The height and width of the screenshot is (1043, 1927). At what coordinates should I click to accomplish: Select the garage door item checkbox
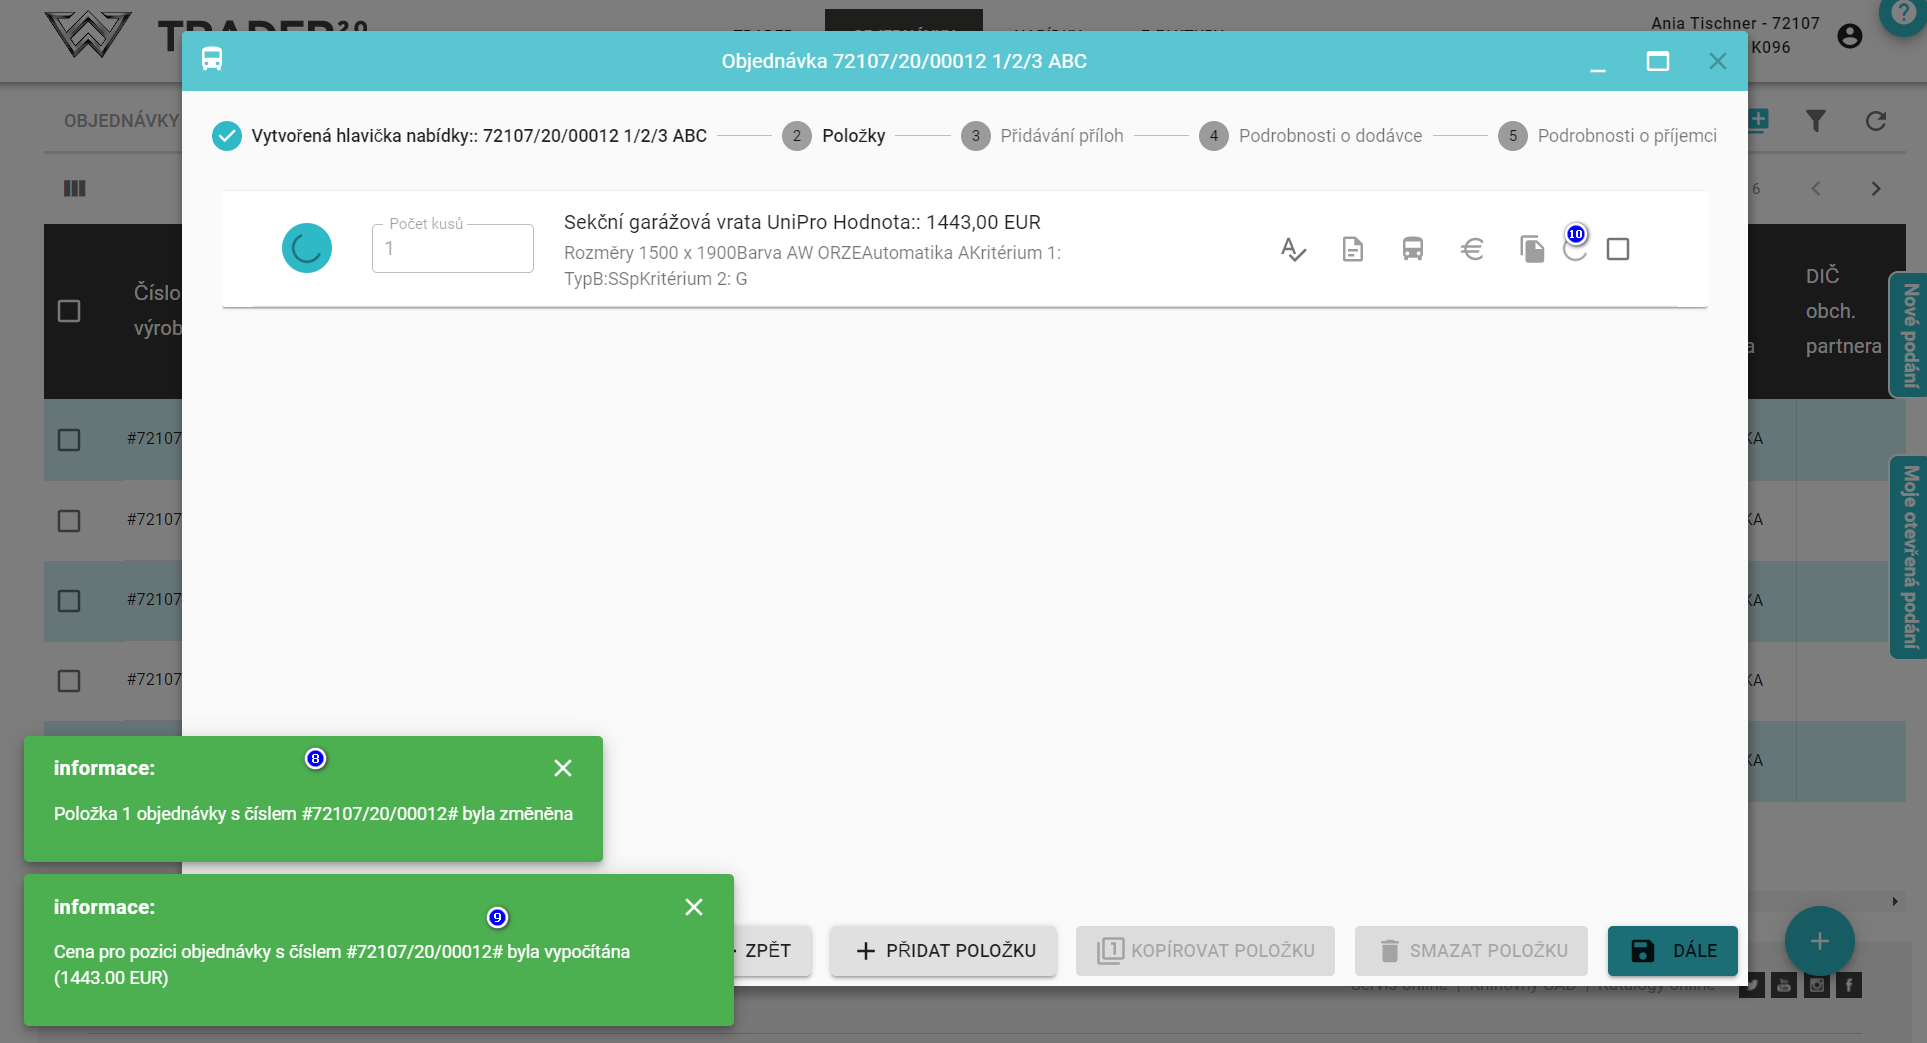(1617, 249)
